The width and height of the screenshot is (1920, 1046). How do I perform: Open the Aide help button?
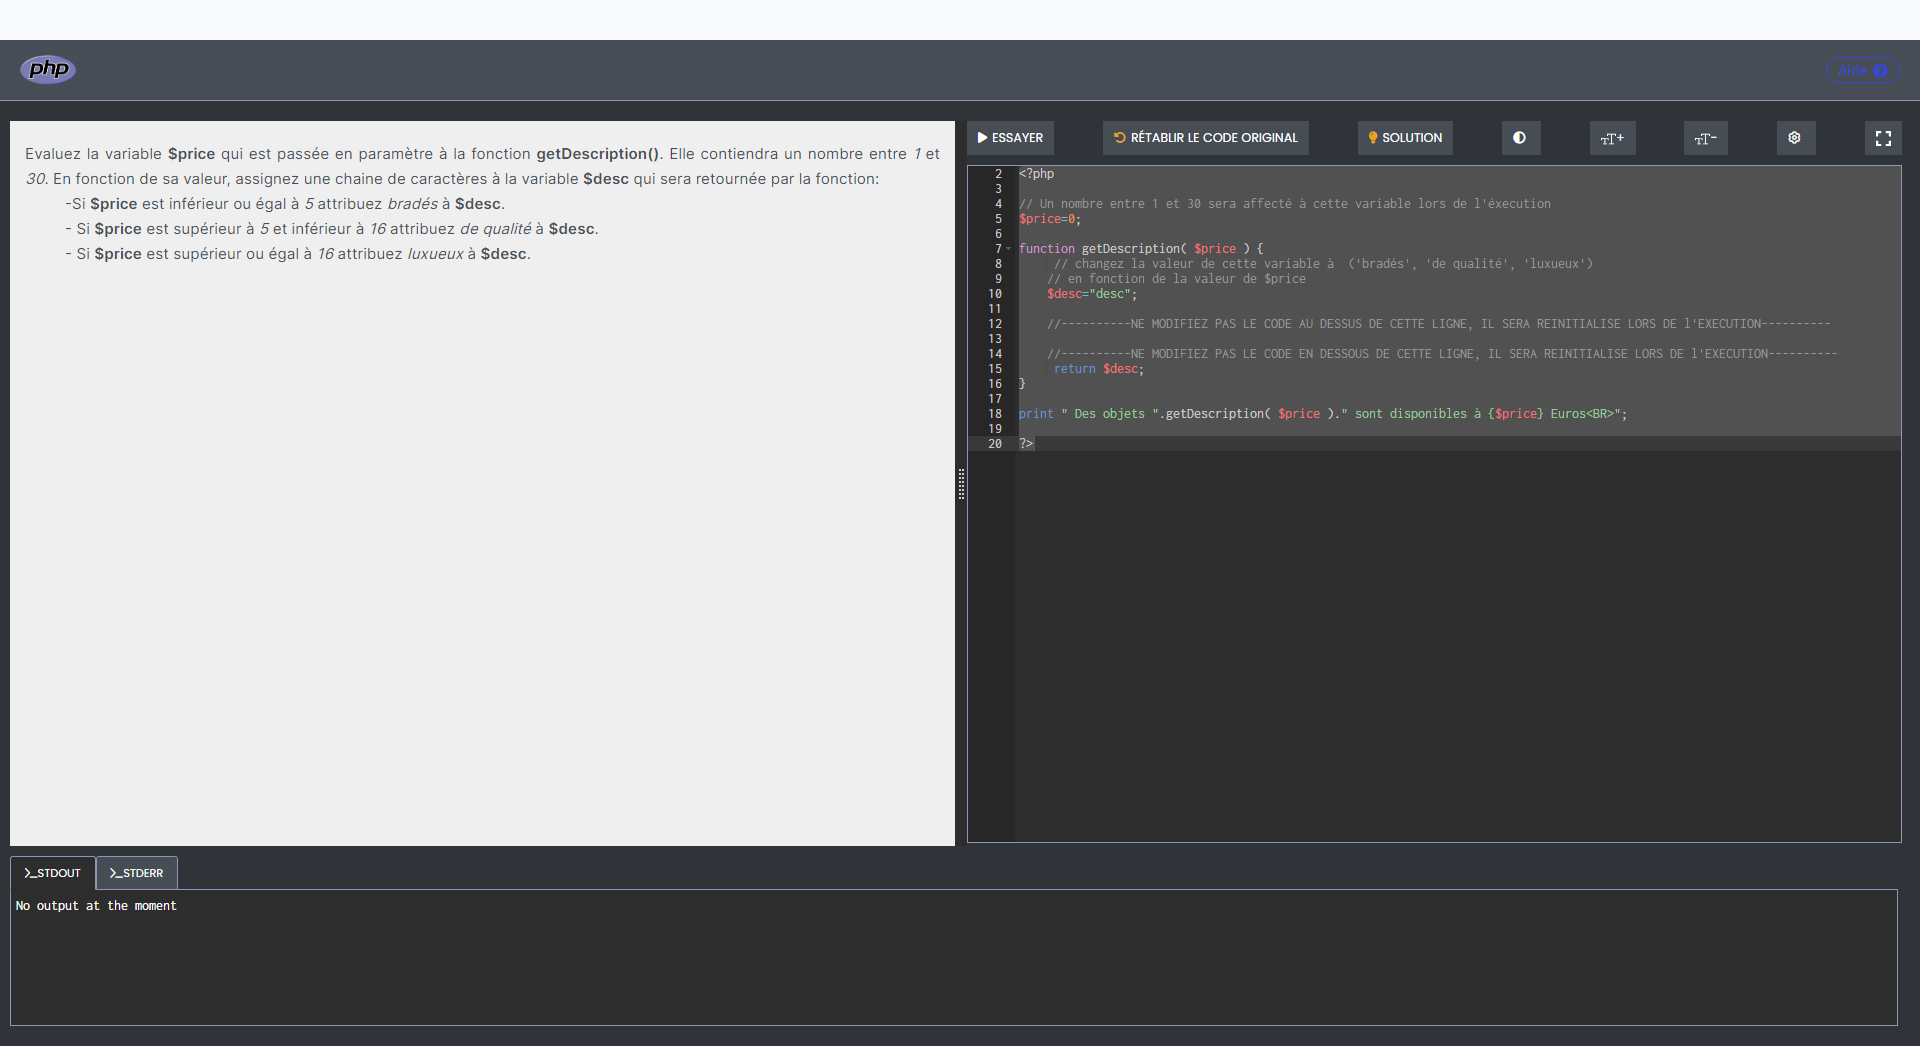click(x=1862, y=70)
